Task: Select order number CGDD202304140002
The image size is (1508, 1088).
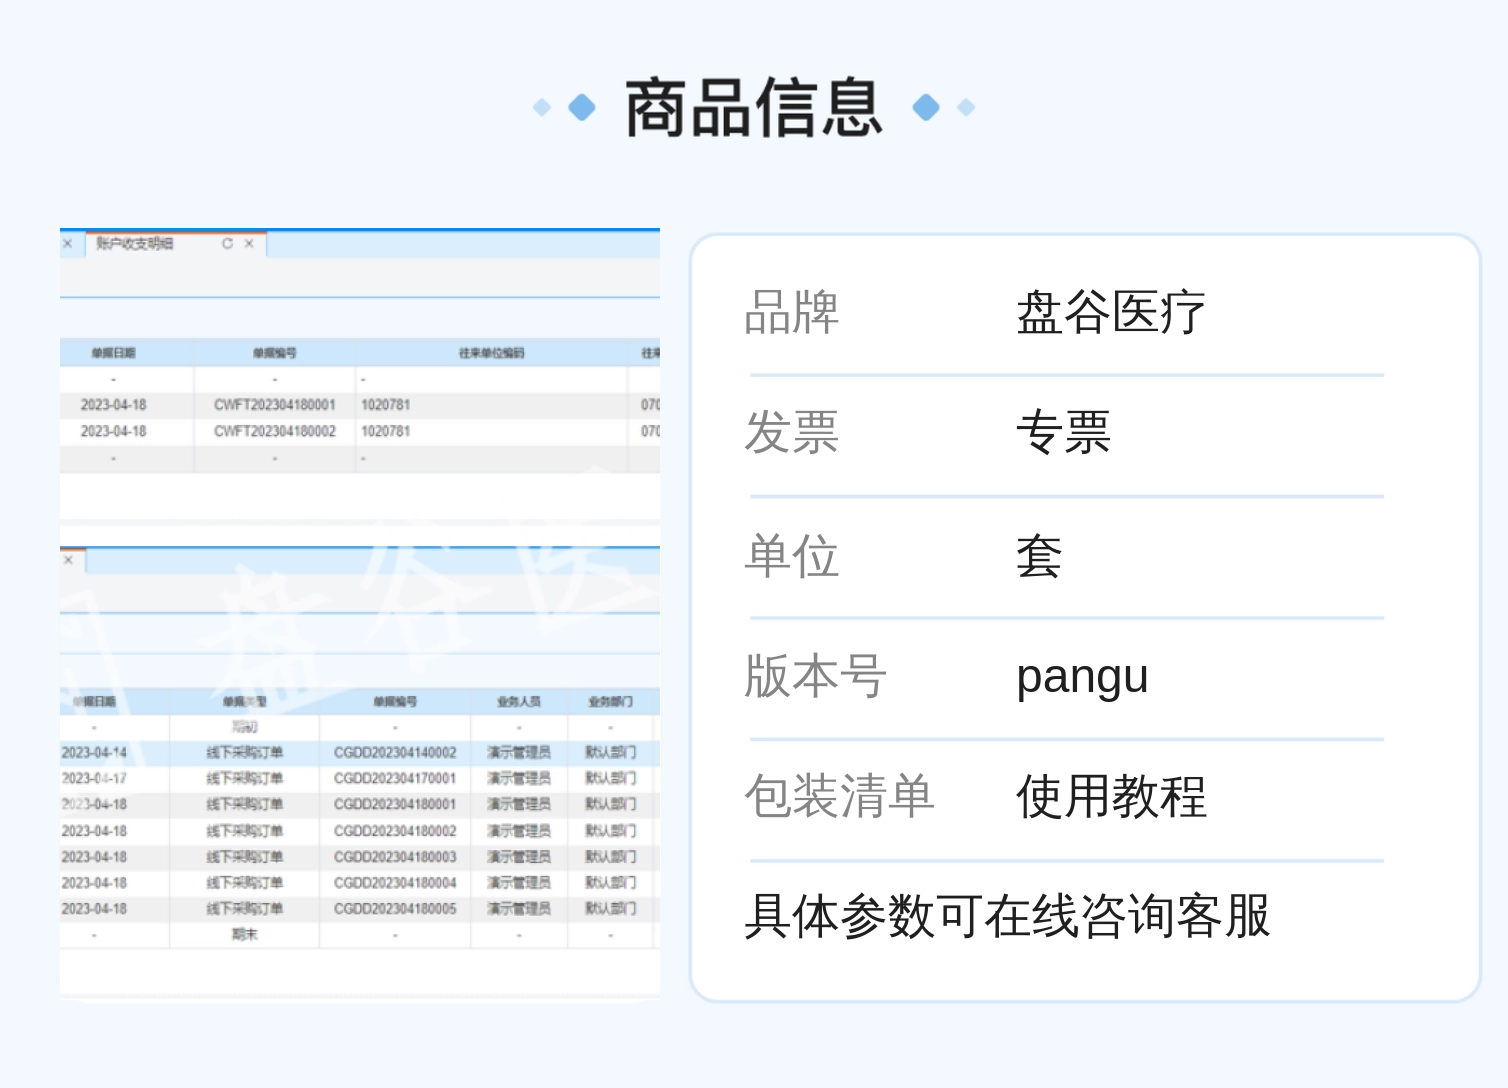Action: [395, 752]
